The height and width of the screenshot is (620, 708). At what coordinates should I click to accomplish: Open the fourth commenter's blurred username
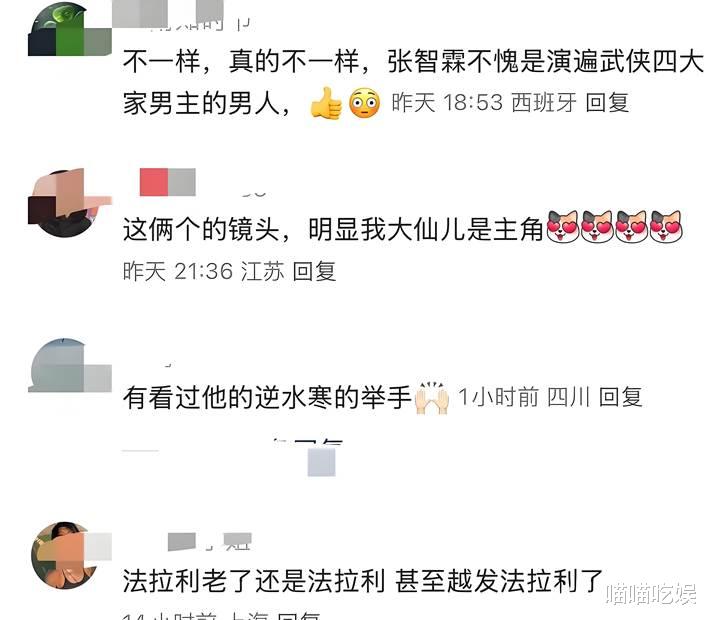[x=209, y=541]
